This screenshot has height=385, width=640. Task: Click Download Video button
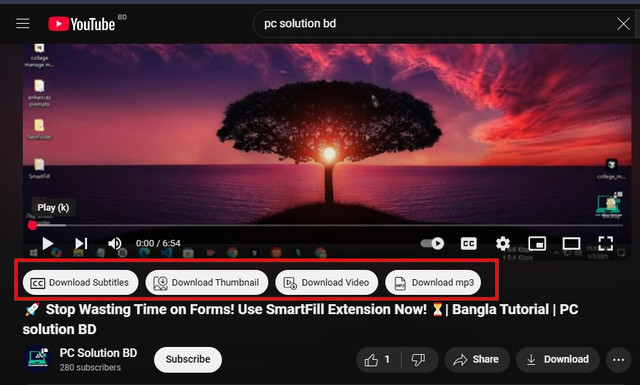pyautogui.click(x=327, y=283)
